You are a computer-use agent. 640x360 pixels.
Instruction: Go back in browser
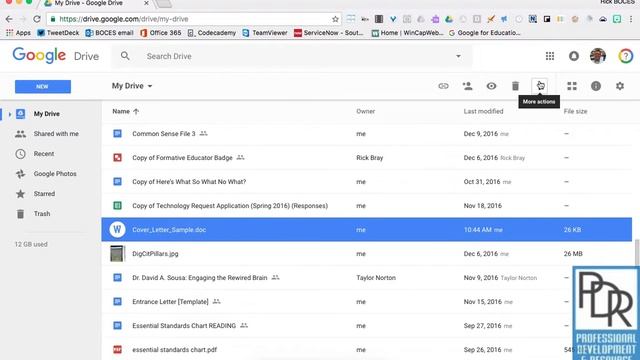9,19
